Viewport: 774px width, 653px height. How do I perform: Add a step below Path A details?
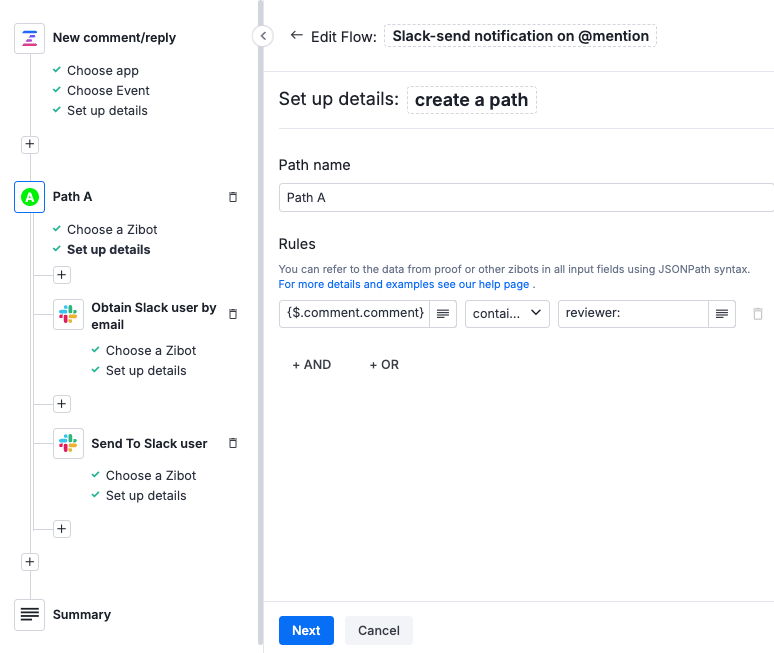click(x=62, y=275)
